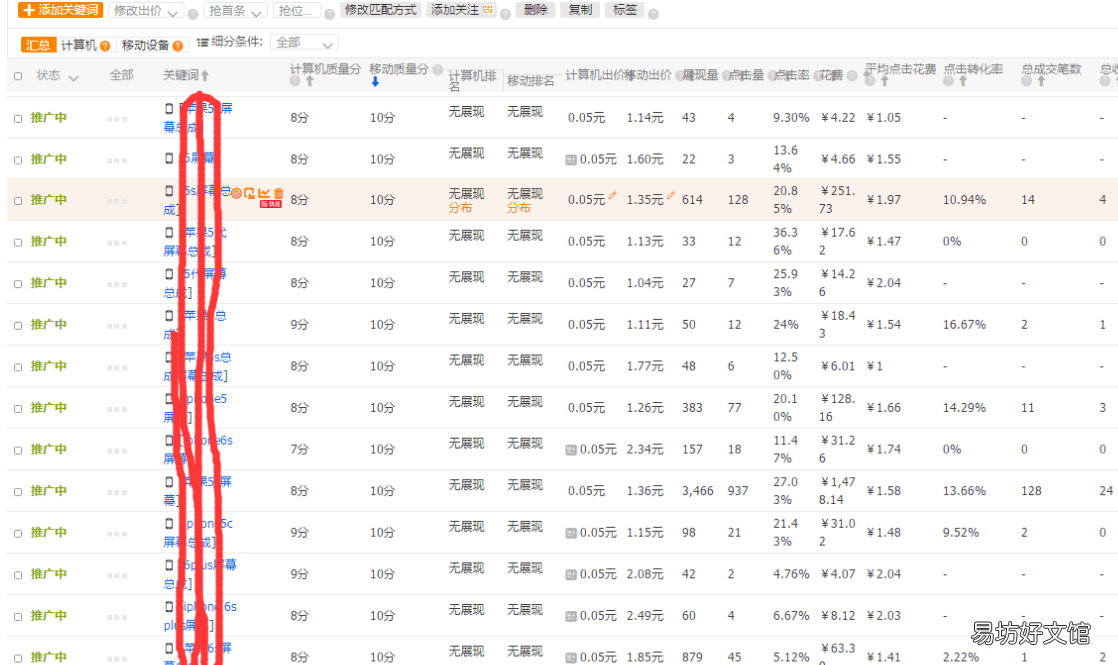Click orange device chart icon in highlighted row
Image resolution: width=1118 pixels, height=665 pixels.
click(250, 193)
